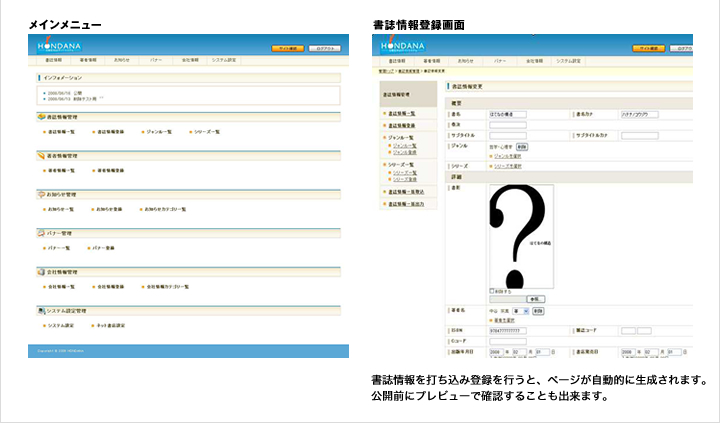Click ログアウト button in main menu screen

tap(325, 48)
